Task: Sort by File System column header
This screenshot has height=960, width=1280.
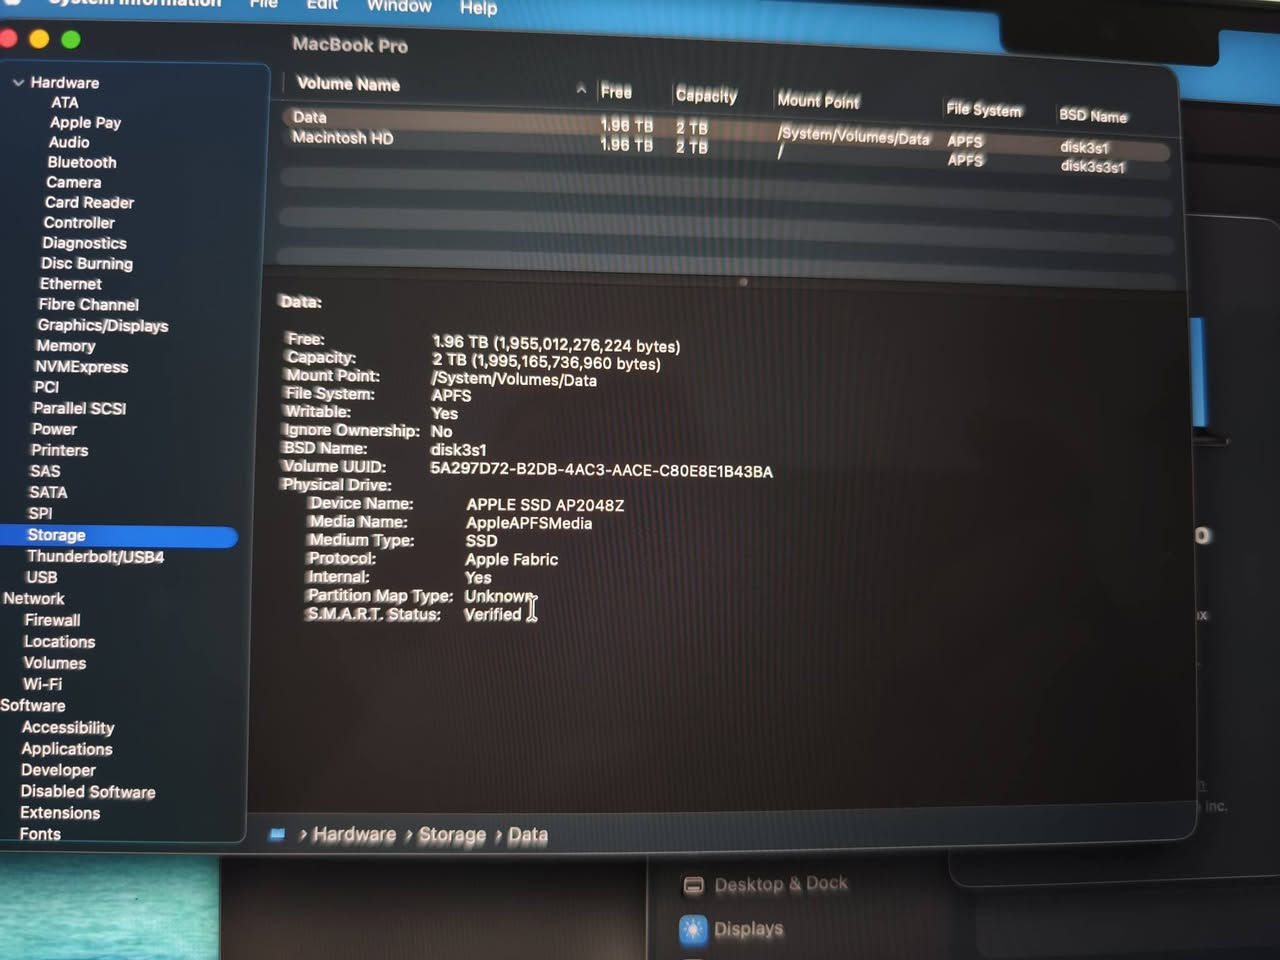Action: [x=984, y=109]
